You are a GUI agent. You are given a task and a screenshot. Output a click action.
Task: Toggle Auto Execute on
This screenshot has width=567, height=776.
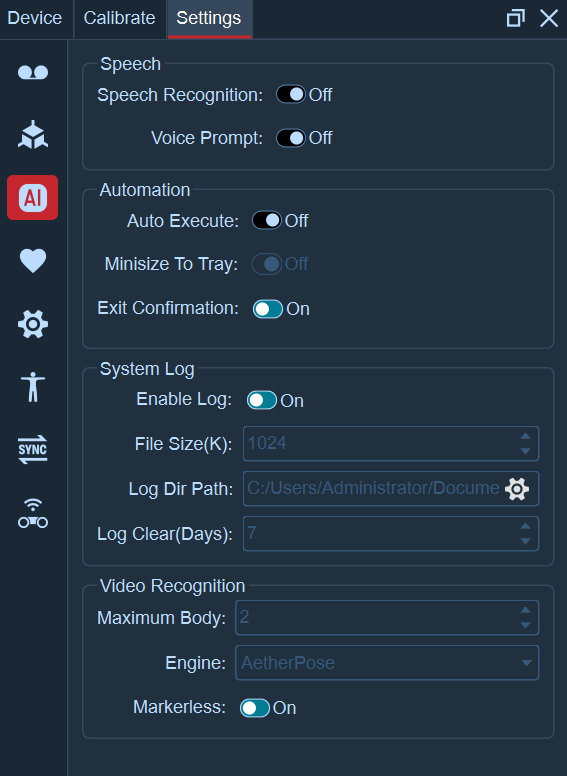[267, 221]
